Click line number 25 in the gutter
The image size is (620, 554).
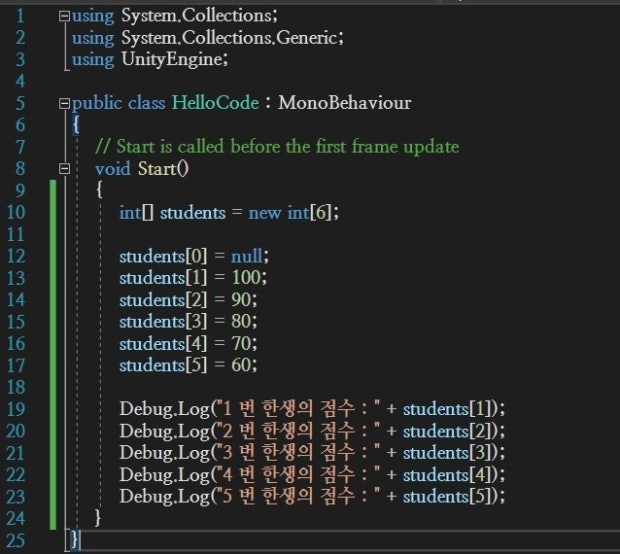click(x=20, y=540)
